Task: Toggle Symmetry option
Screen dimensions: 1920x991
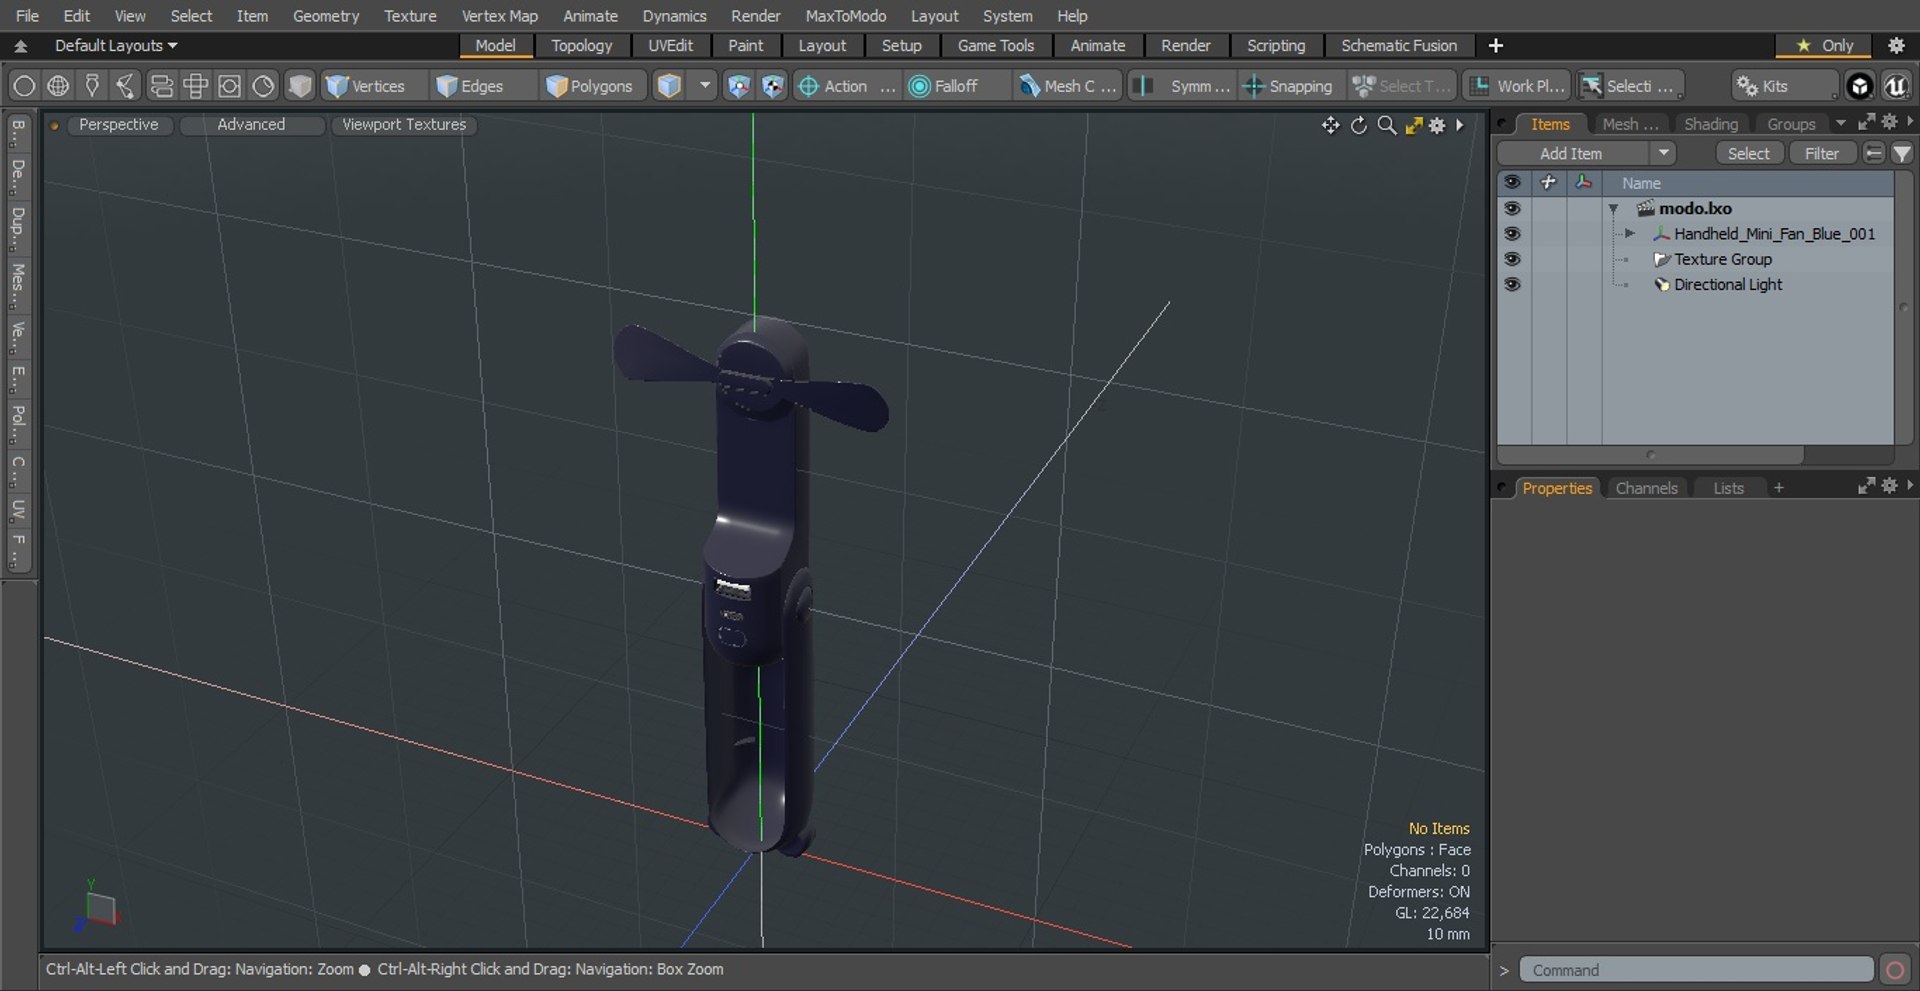Action: tap(1182, 86)
